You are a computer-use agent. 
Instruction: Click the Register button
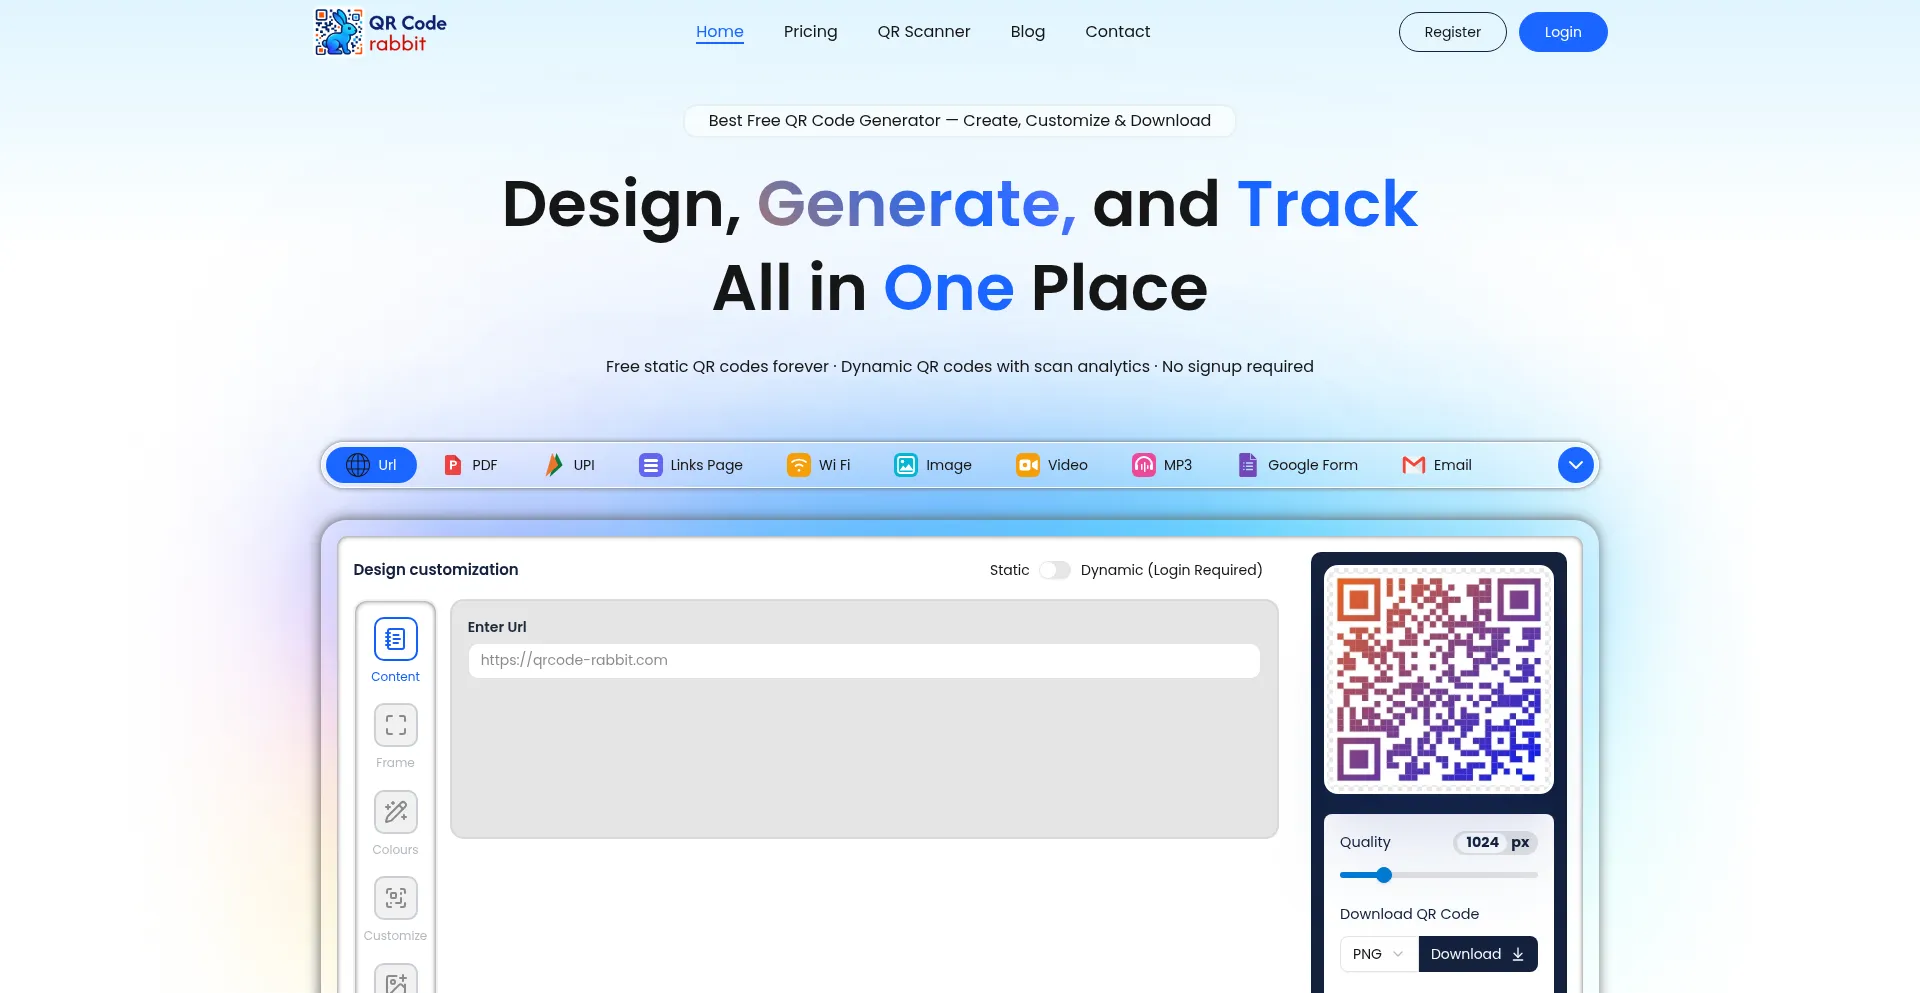pos(1453,32)
